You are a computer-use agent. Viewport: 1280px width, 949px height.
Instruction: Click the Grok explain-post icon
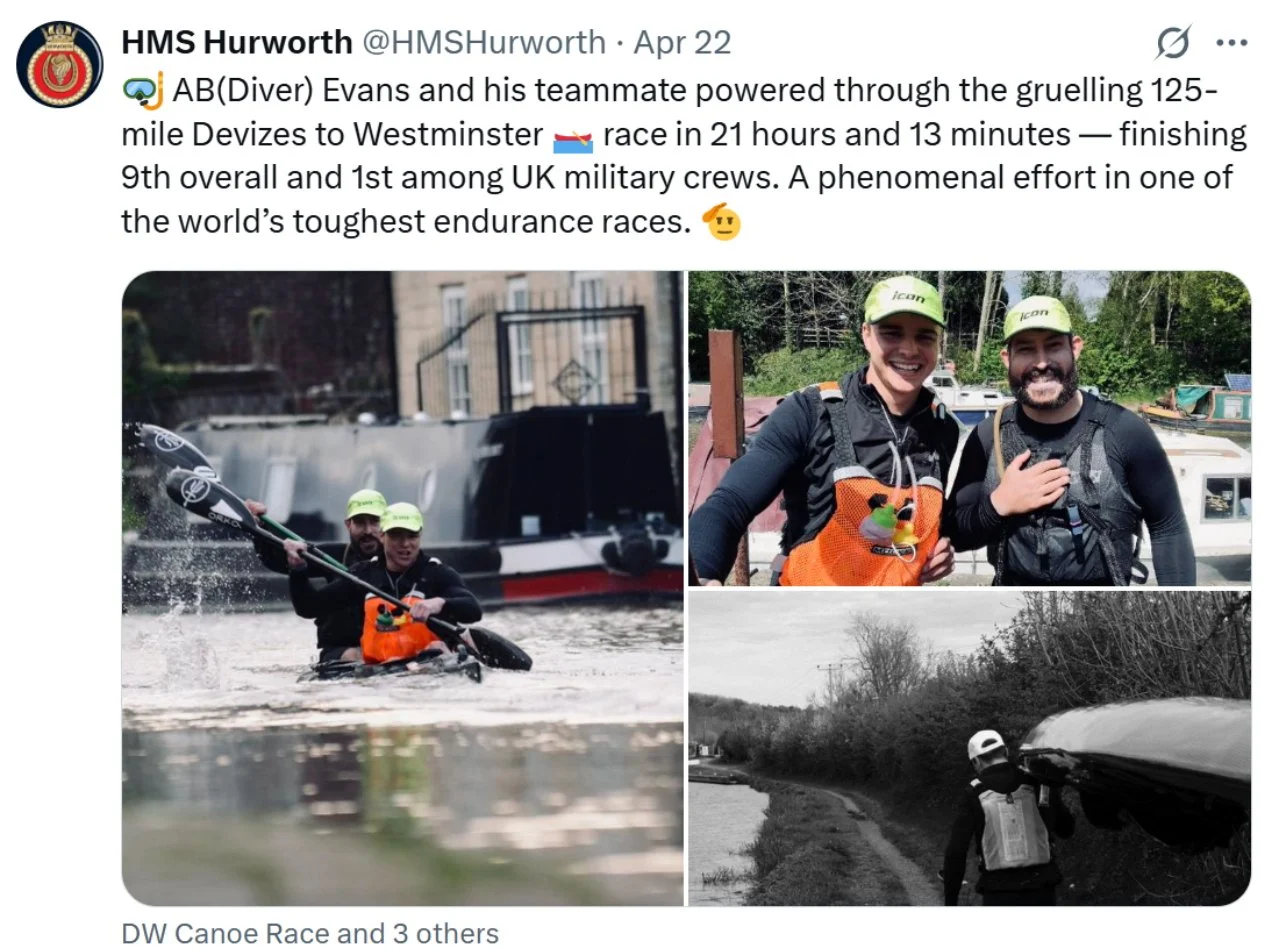(1173, 43)
